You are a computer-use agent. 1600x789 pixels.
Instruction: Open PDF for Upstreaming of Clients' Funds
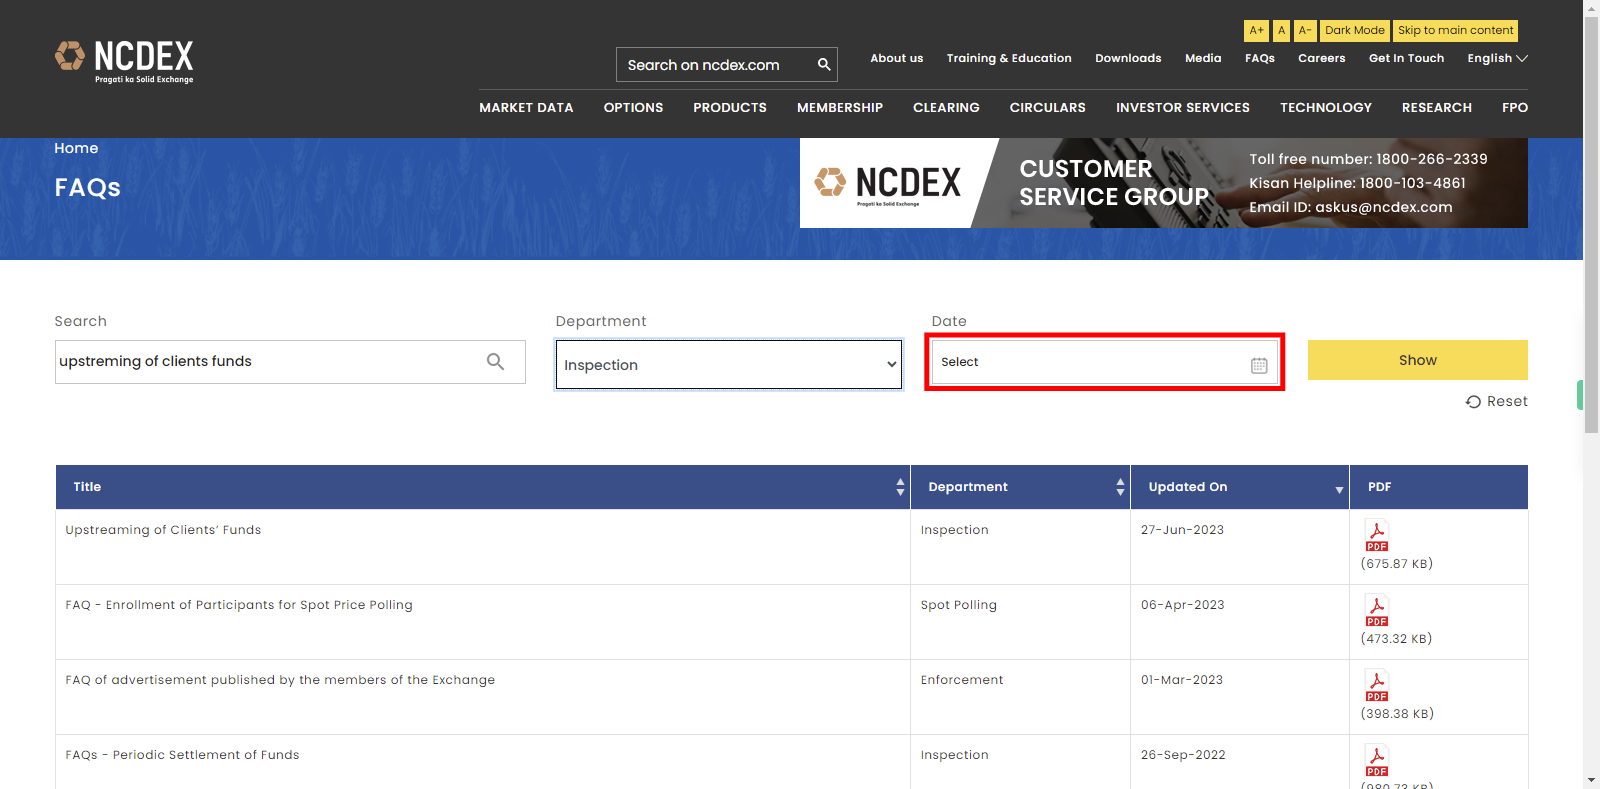[1377, 536]
